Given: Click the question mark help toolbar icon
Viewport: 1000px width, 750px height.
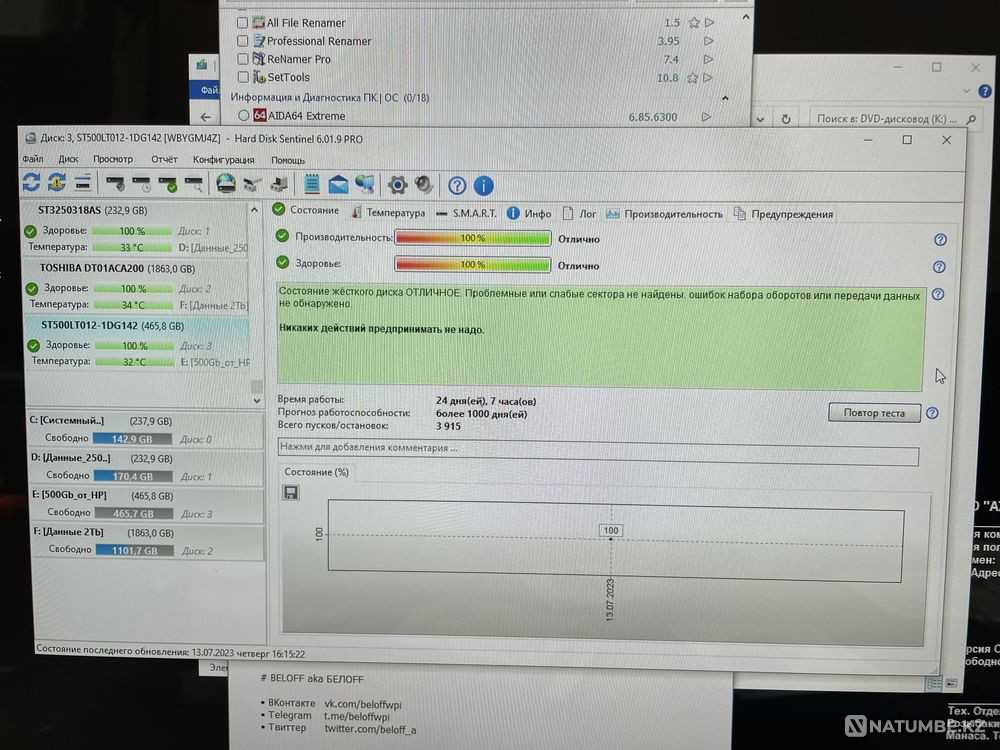Looking at the screenshot, I should pos(457,186).
